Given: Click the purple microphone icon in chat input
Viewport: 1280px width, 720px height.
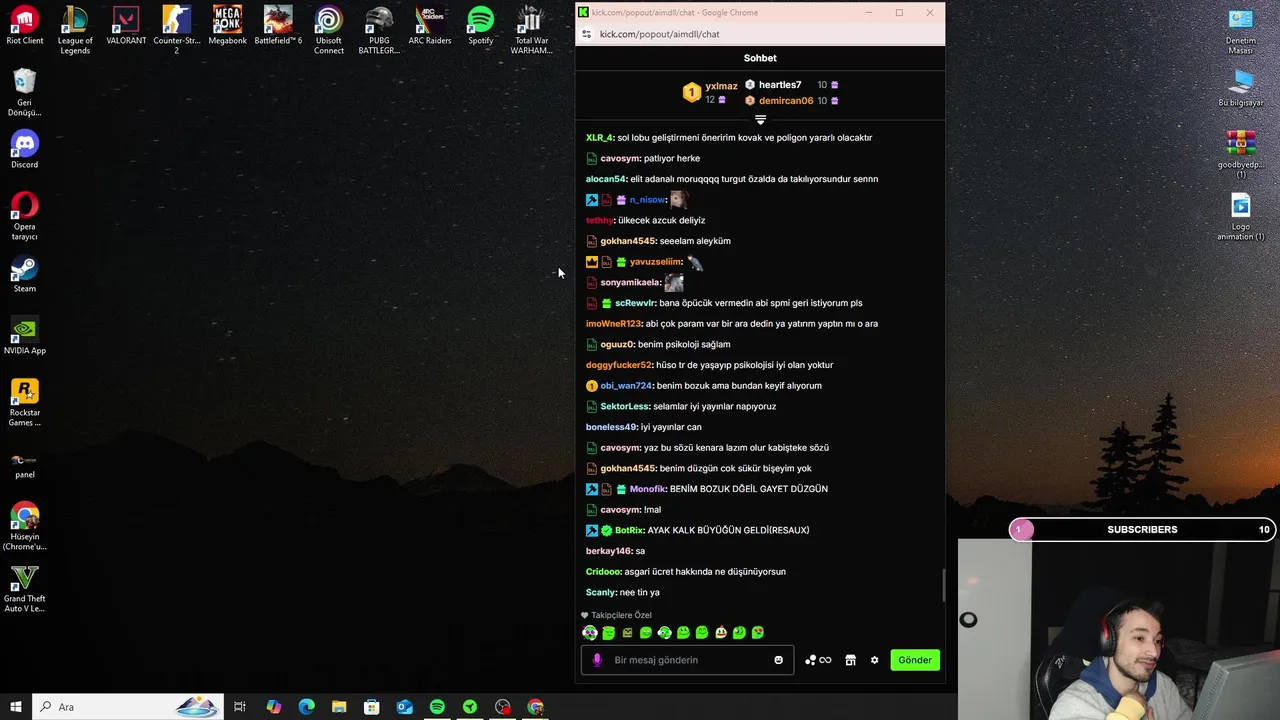Looking at the screenshot, I should coord(597,660).
